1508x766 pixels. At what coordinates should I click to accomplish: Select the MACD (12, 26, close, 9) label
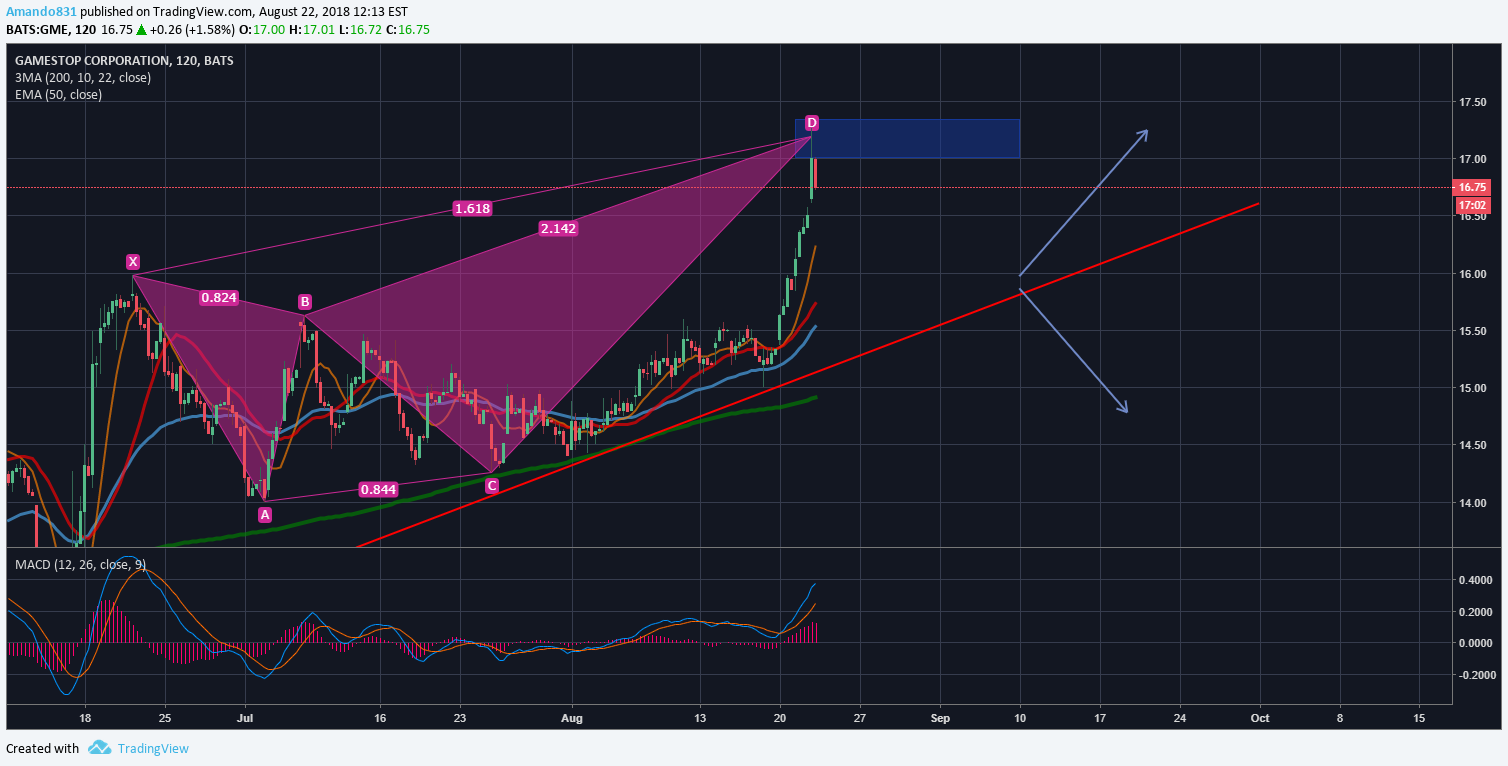point(81,564)
